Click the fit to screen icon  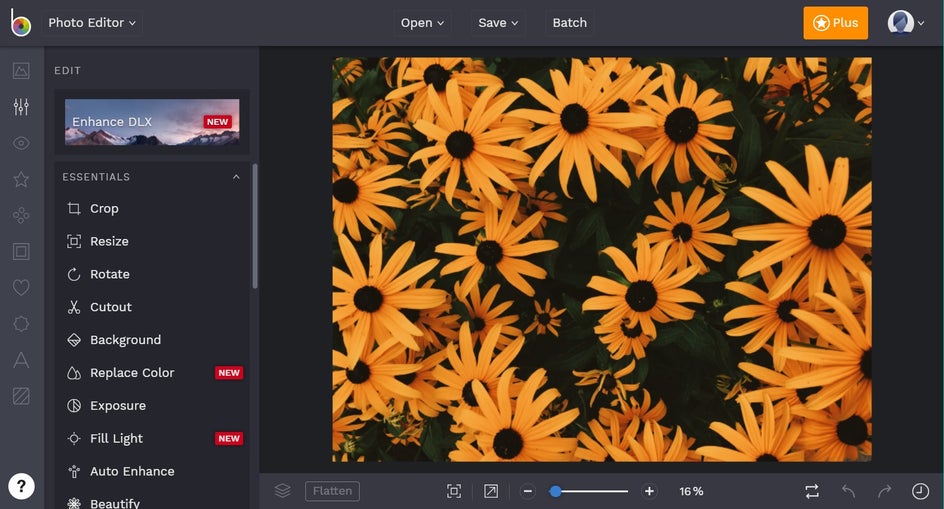point(454,491)
